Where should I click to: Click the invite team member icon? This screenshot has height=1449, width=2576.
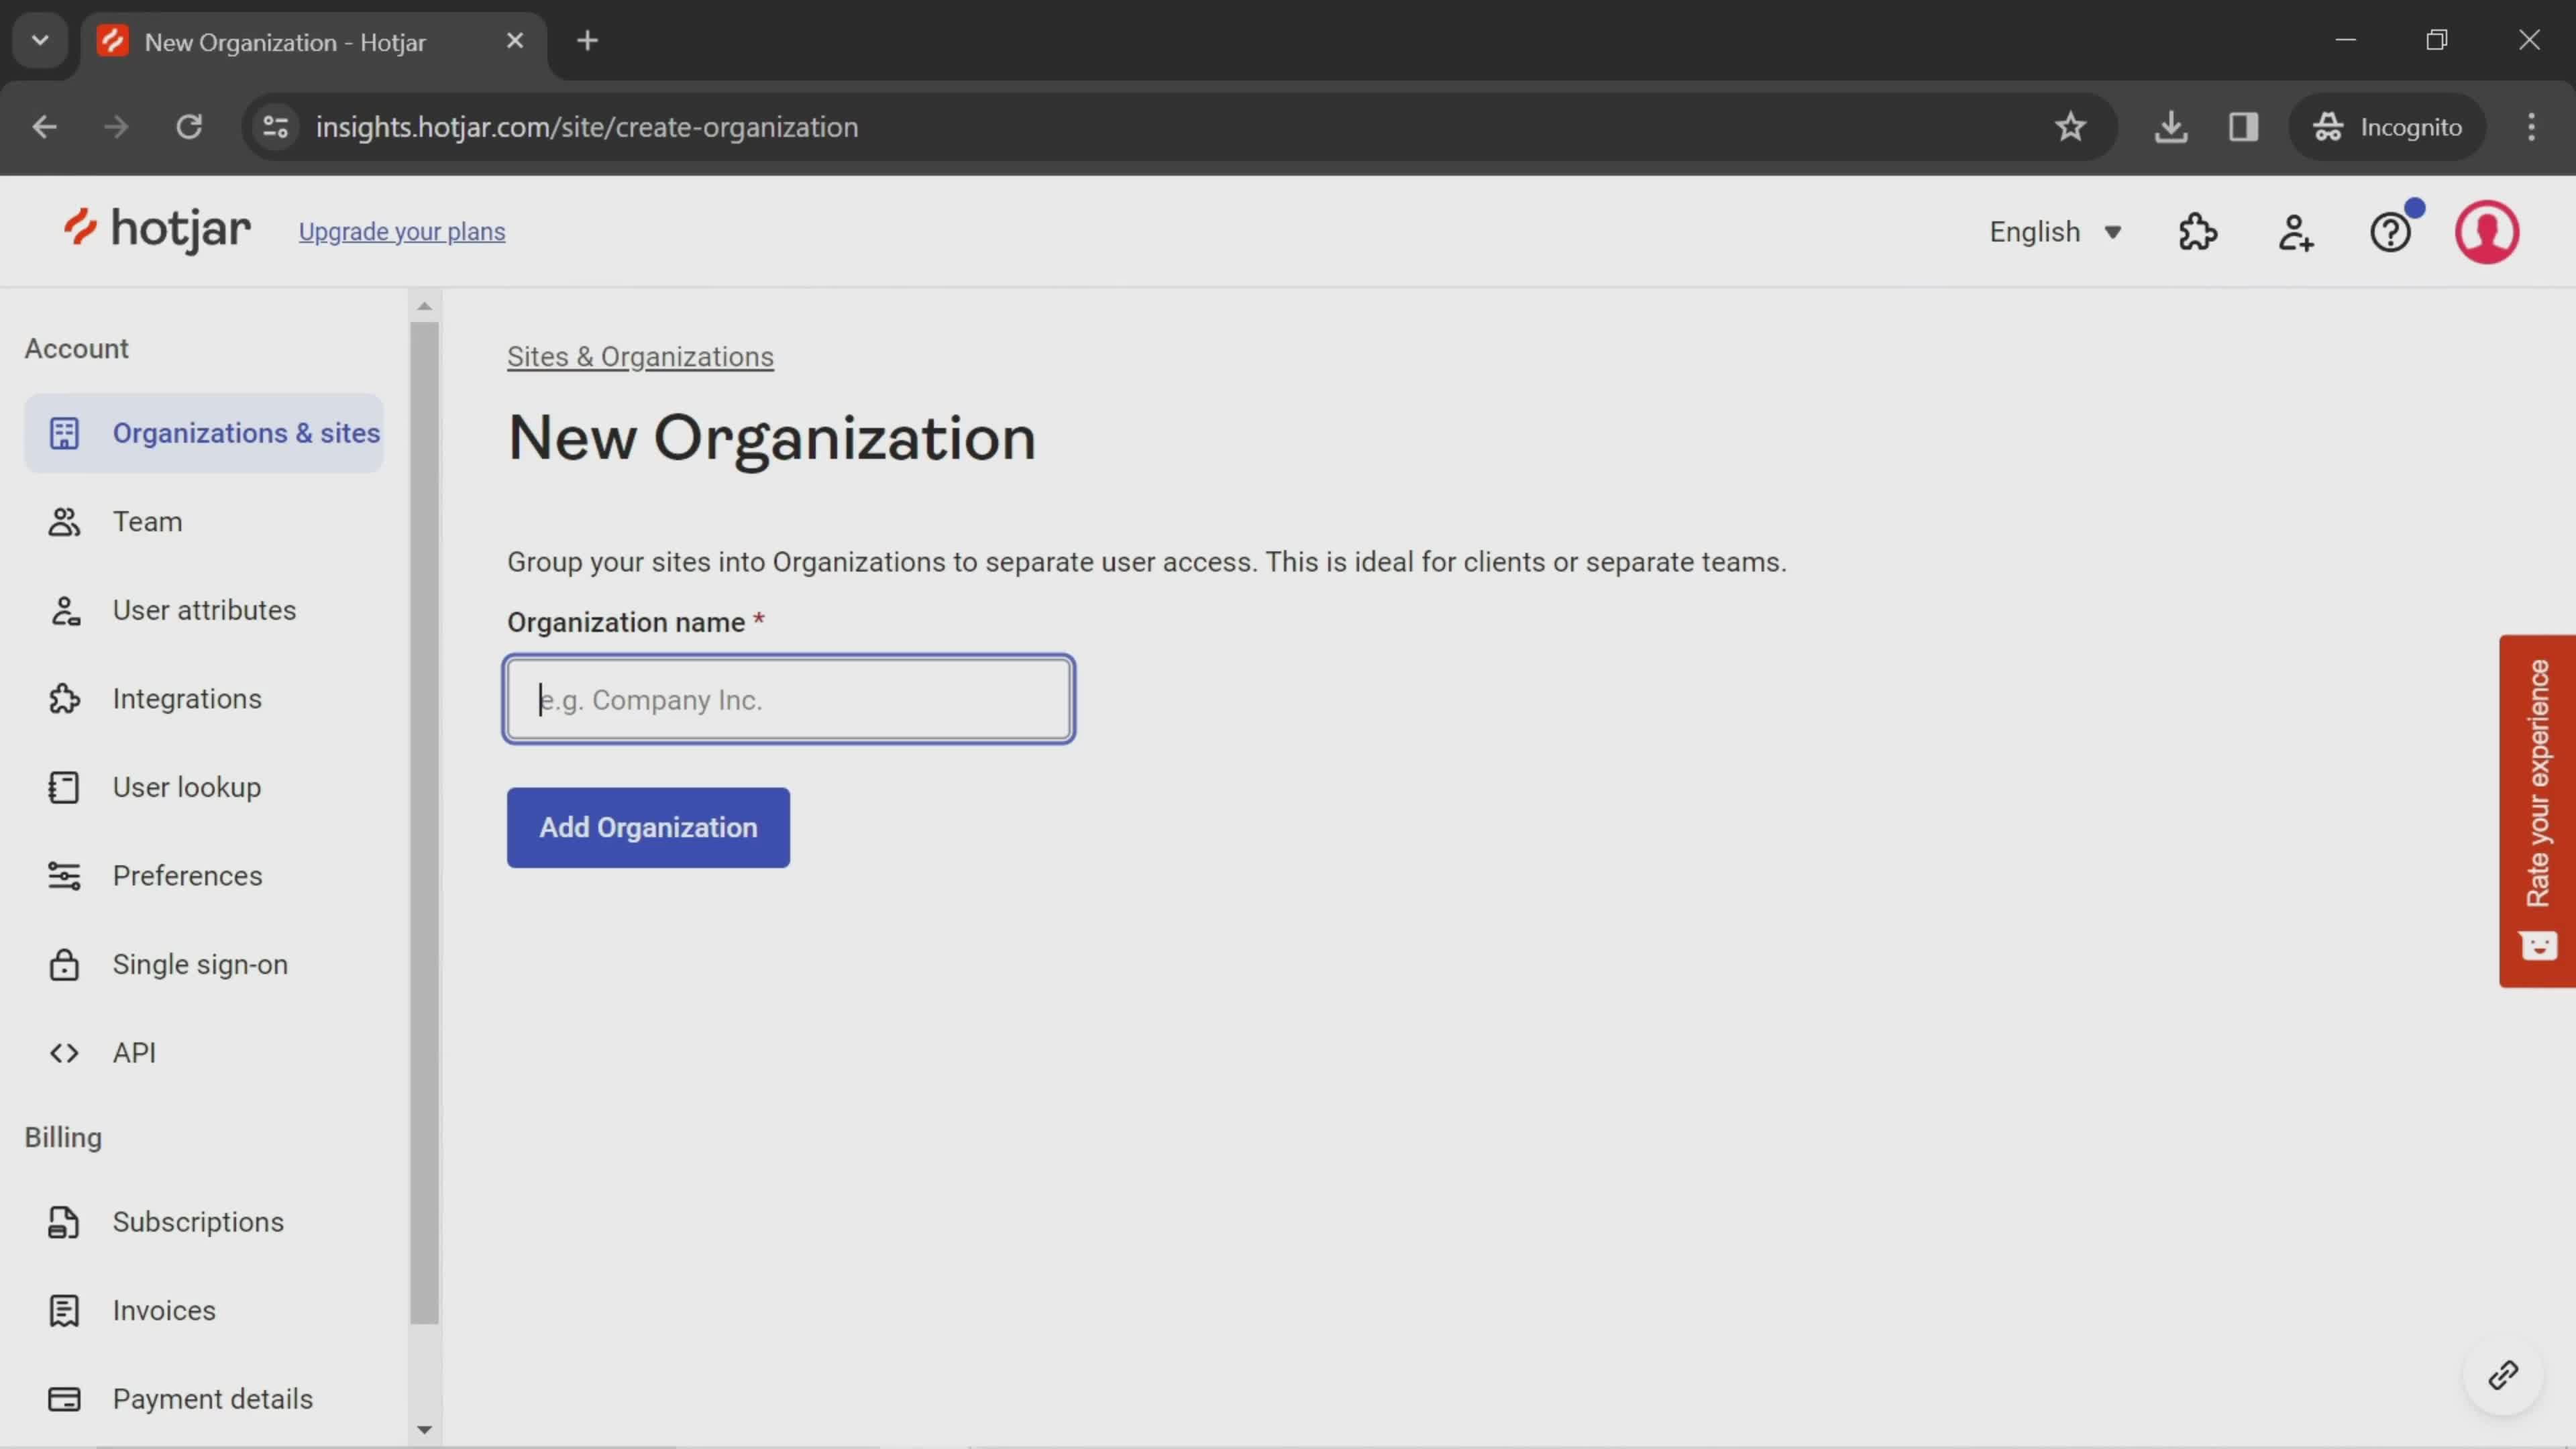[2295, 231]
